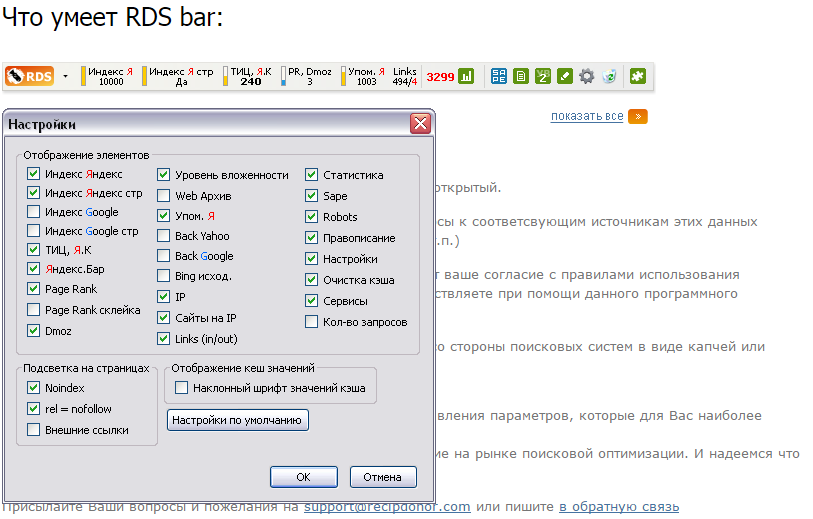
Task: Uncheck the Настройки checkbox in the list
Action: 311,258
